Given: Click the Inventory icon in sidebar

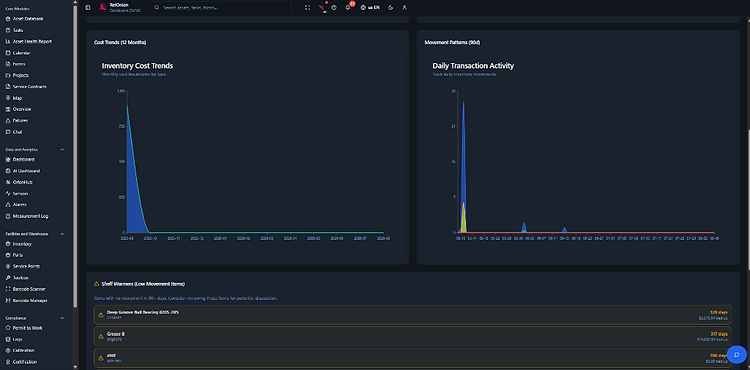Looking at the screenshot, I should [x=8, y=244].
